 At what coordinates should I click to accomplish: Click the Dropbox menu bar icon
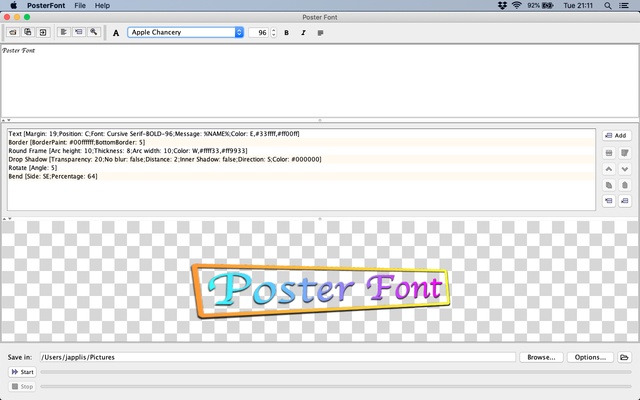502,5
